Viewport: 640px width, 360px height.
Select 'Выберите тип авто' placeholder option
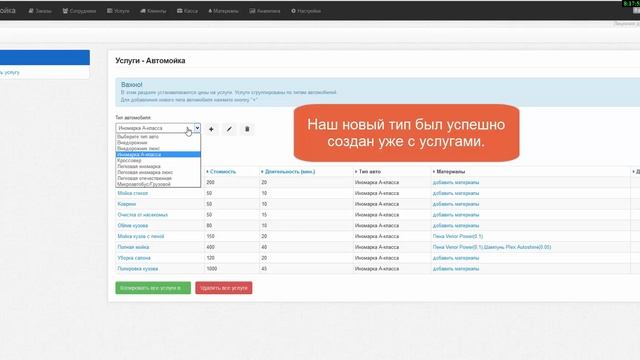pyautogui.click(x=158, y=137)
